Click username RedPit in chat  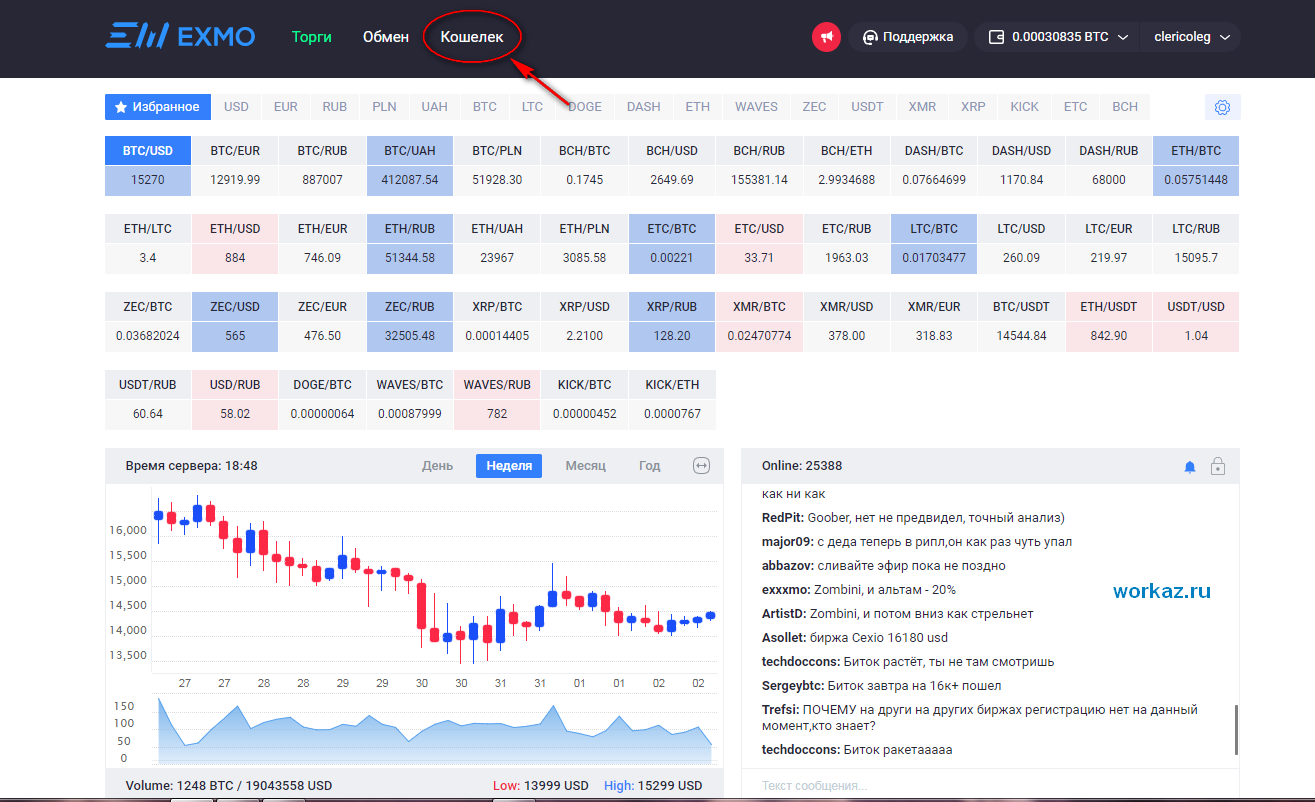pyautogui.click(x=782, y=518)
